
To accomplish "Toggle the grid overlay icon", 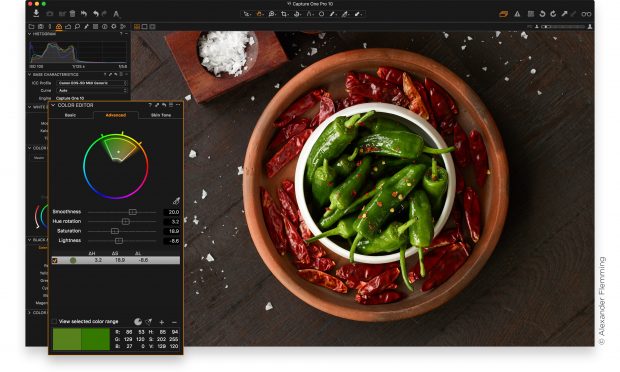I will (531, 14).
